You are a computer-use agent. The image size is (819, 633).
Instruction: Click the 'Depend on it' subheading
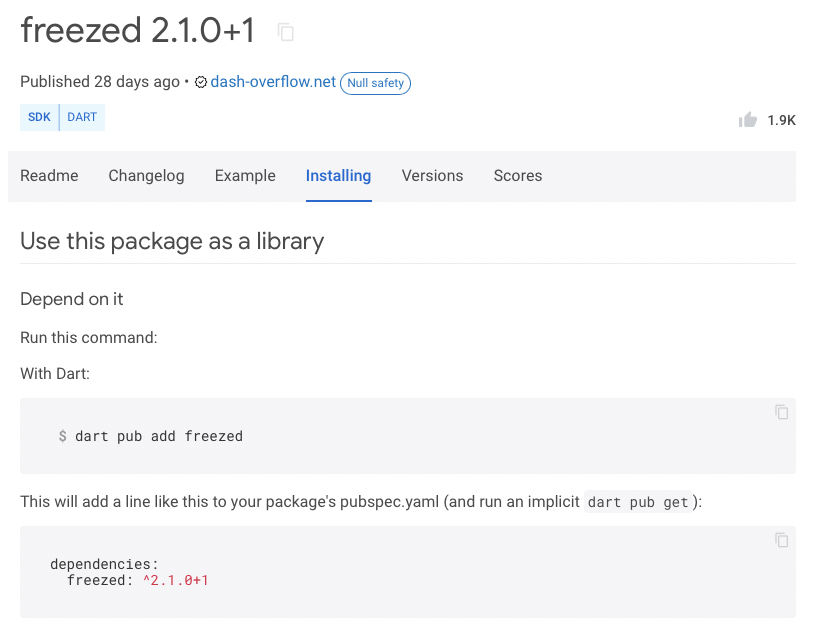72,299
